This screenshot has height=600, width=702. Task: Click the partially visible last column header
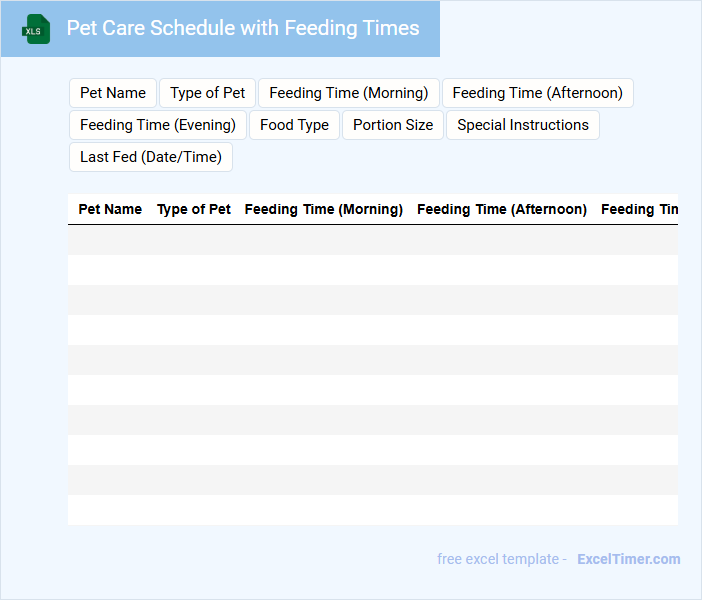tap(640, 210)
